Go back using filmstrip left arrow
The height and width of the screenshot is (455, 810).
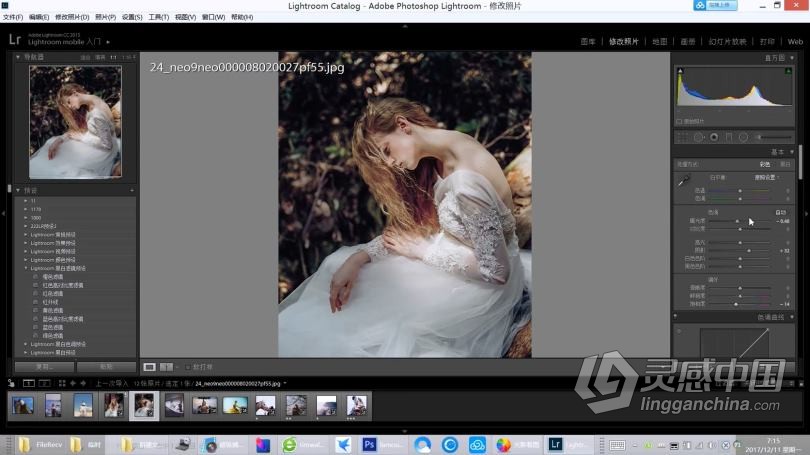pyautogui.click(x=73, y=384)
